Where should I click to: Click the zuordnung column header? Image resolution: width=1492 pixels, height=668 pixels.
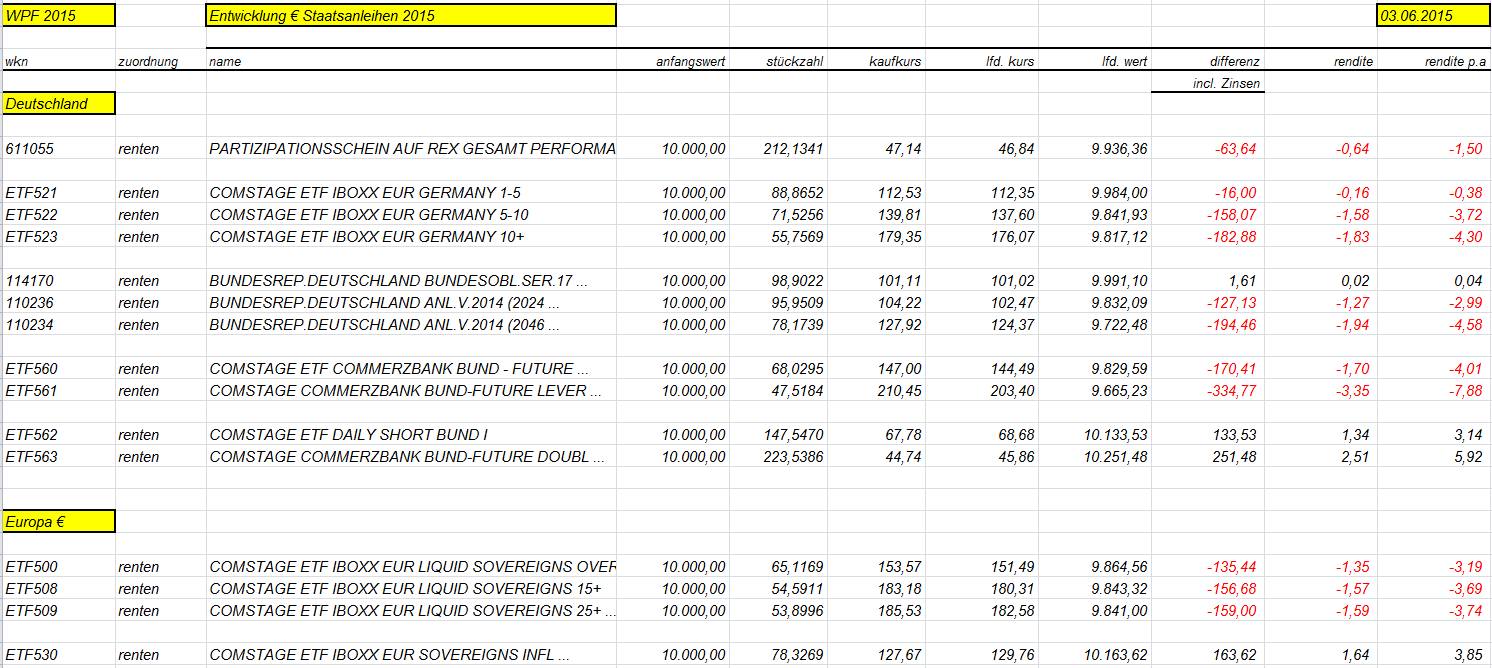coord(160,61)
